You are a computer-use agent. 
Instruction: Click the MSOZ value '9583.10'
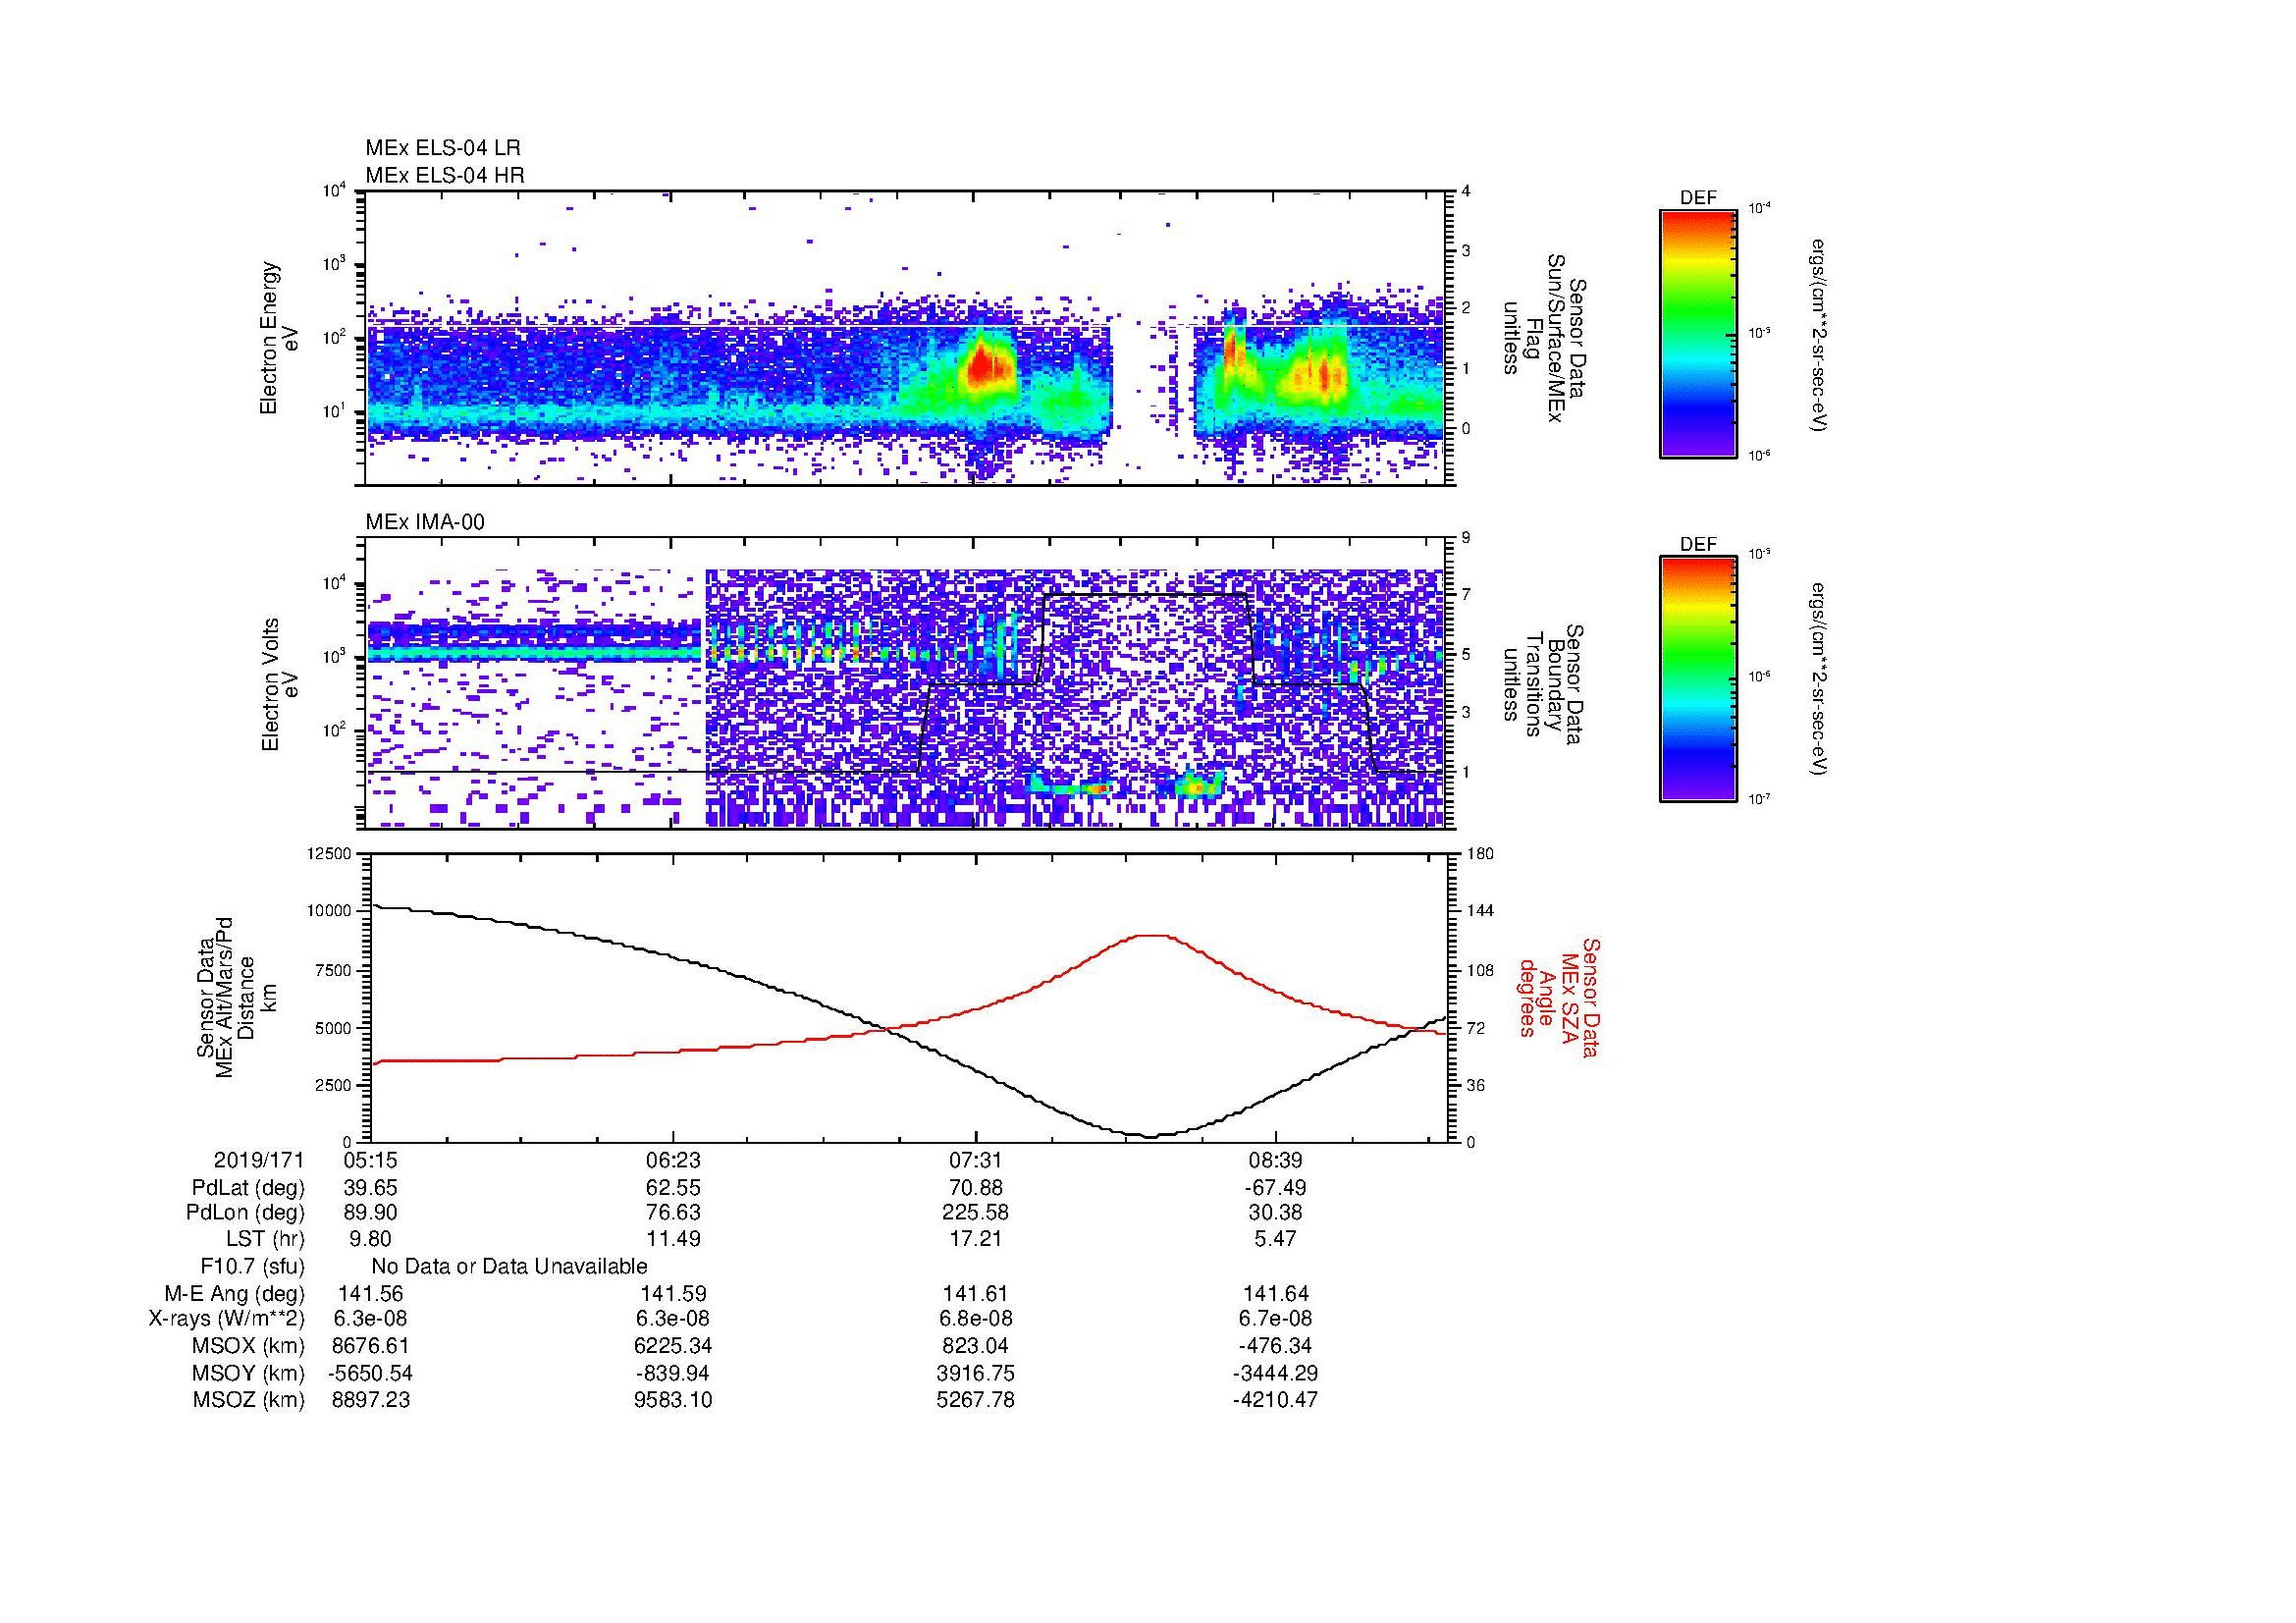tap(673, 1400)
